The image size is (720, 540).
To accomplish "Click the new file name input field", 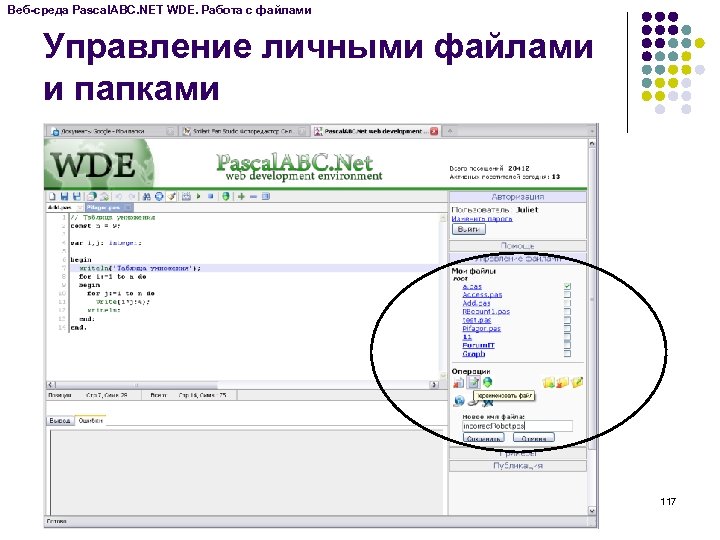I will click(x=518, y=426).
